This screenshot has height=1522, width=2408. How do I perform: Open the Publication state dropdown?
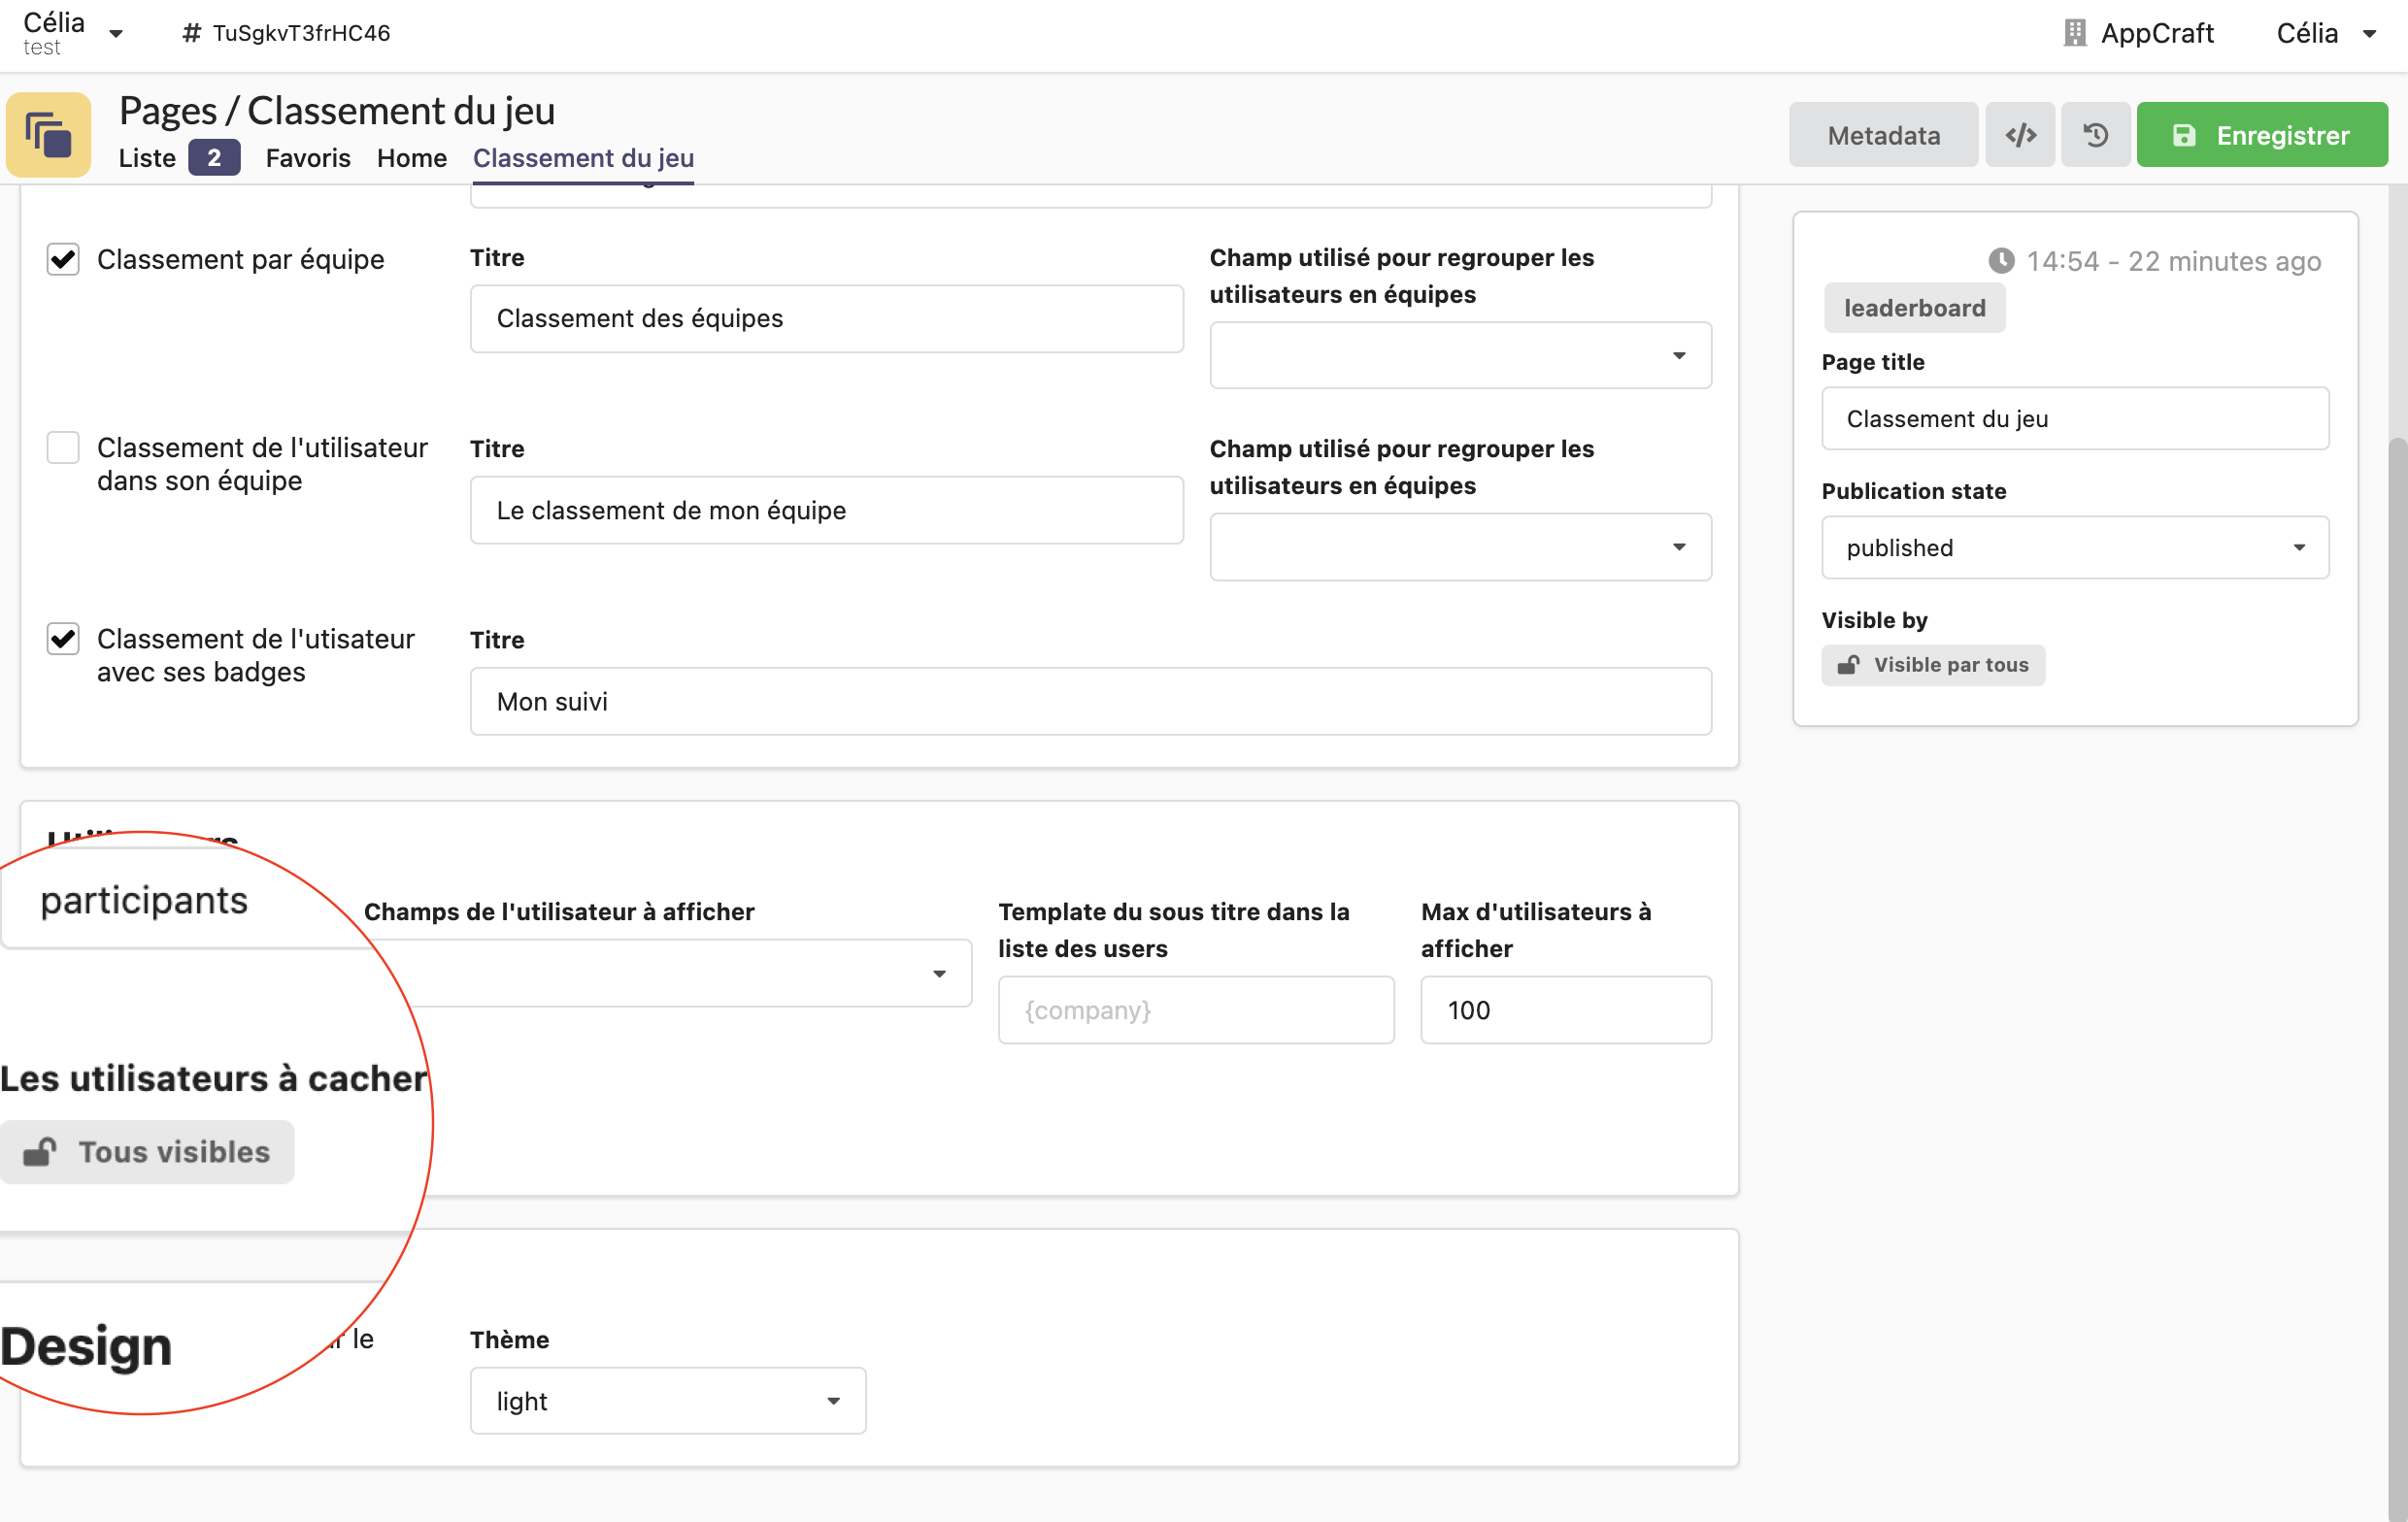point(2074,548)
